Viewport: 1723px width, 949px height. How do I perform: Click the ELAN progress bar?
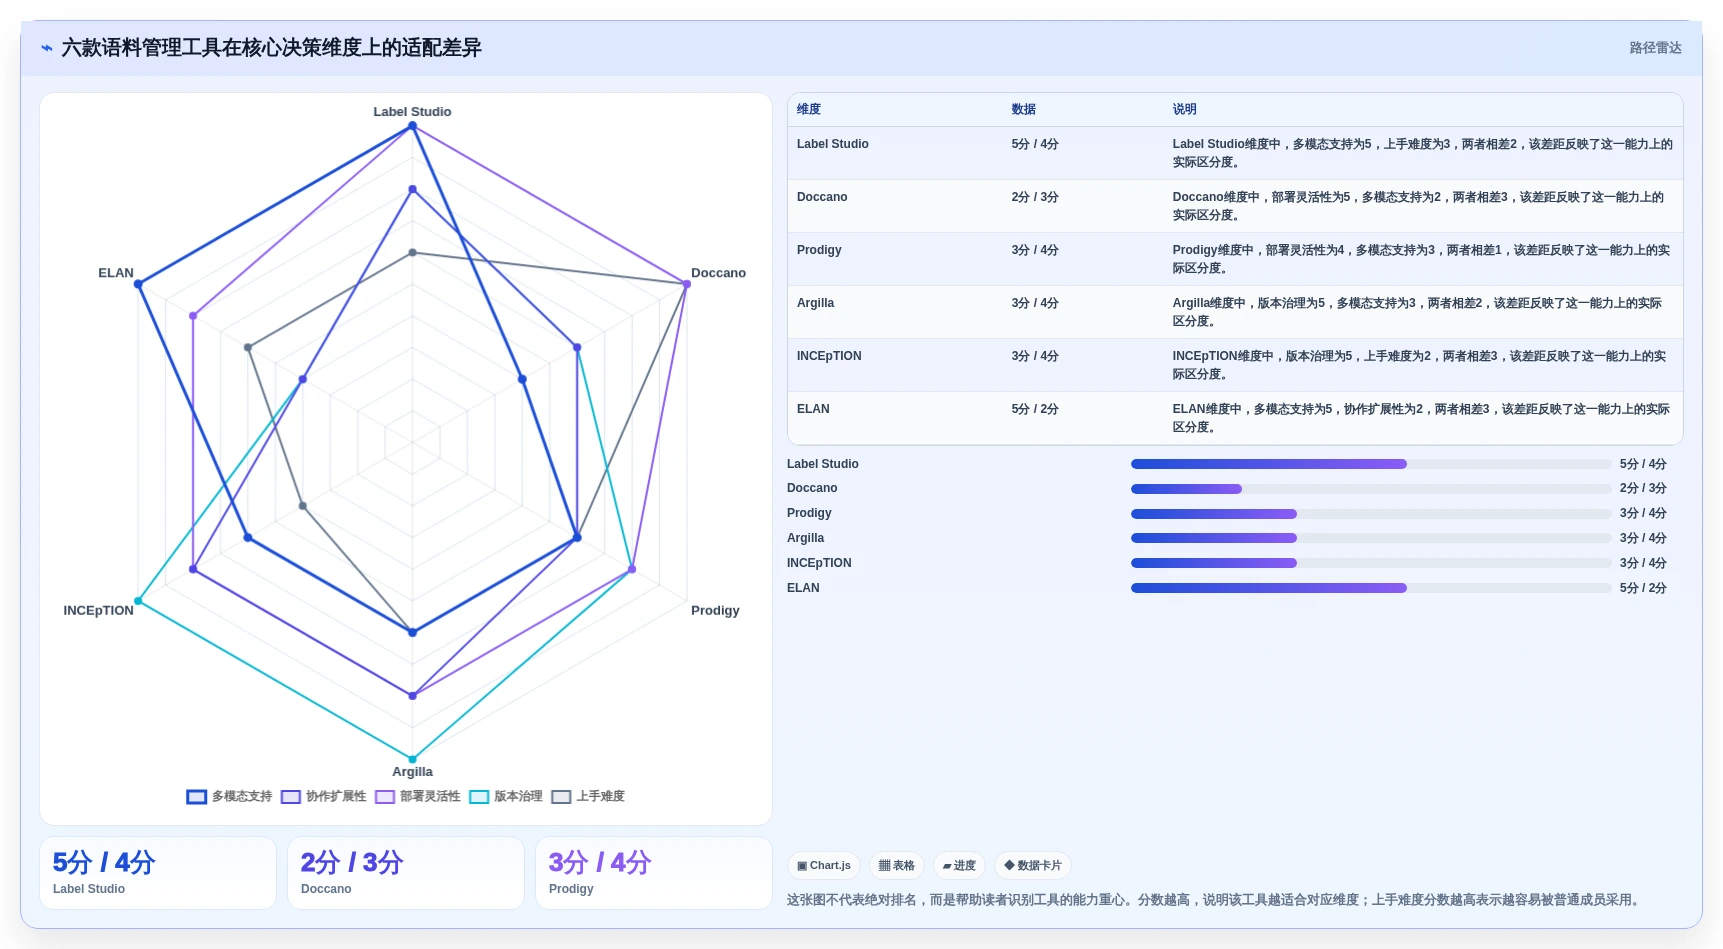tap(1371, 588)
